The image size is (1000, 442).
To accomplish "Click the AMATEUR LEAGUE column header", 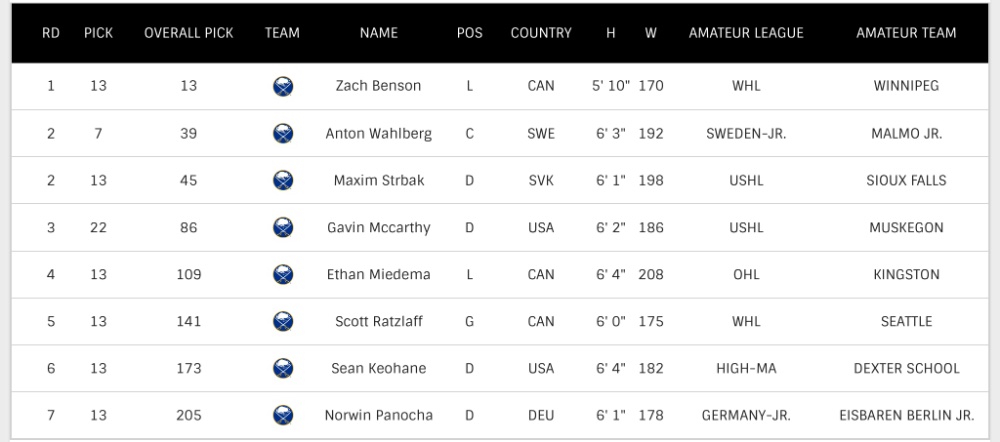I will click(746, 33).
